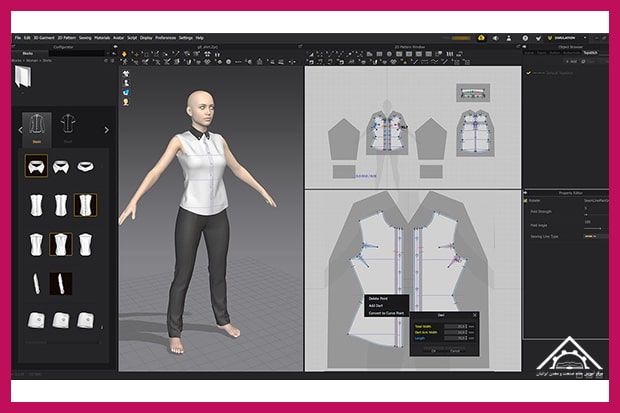Click the circle icon in the 2D pattern toolbar
The width and height of the screenshot is (620, 413).
(389, 54)
